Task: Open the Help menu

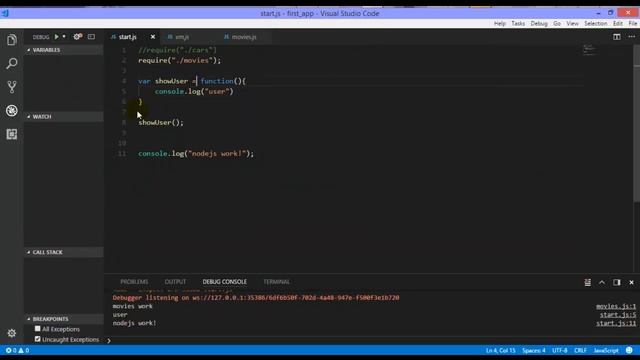Action: click(x=500, y=24)
